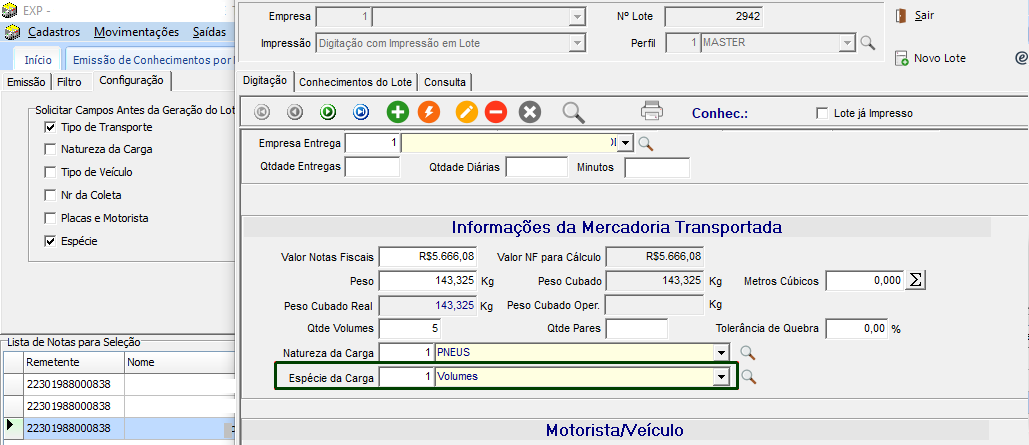Enable Natureza da Carga checkbox
The image size is (1029, 445).
(50, 149)
